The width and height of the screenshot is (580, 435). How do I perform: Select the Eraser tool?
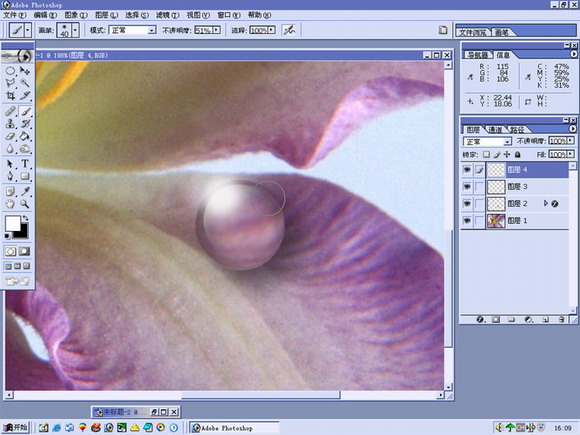click(10, 136)
